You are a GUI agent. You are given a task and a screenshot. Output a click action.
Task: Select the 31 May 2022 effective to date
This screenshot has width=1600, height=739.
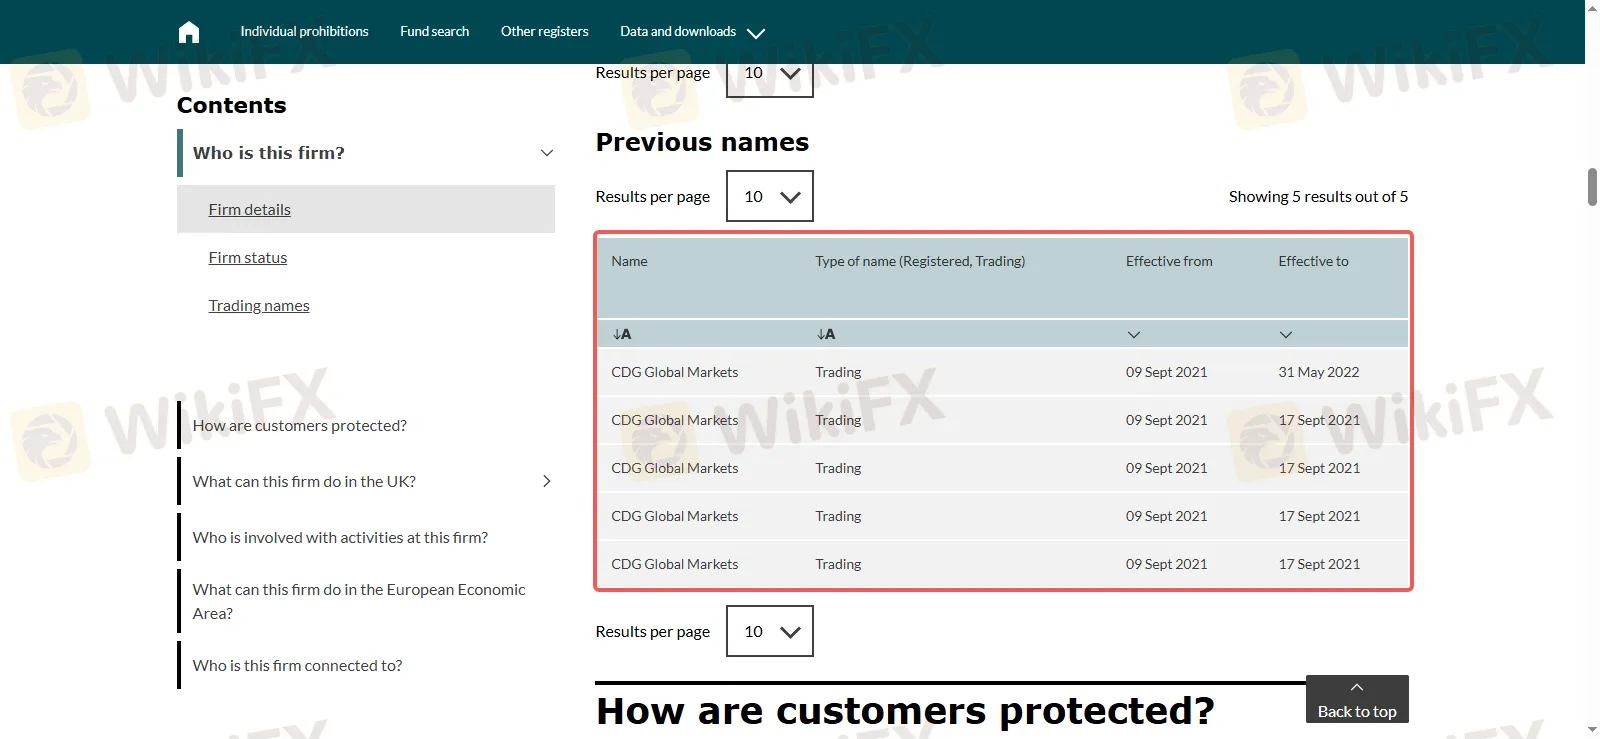pyautogui.click(x=1319, y=372)
